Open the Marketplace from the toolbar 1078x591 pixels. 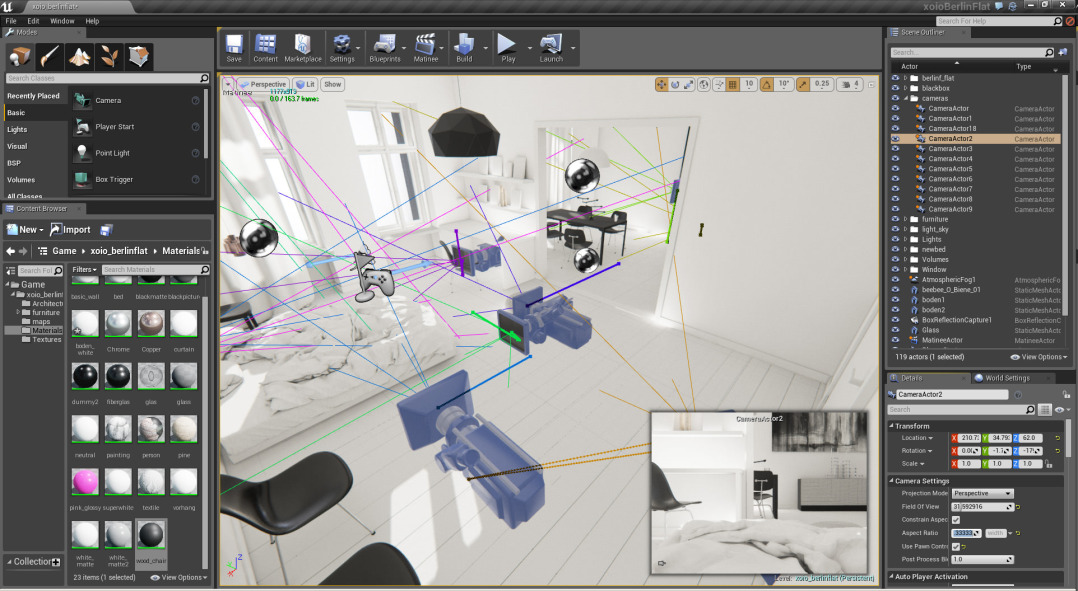[x=303, y=47]
